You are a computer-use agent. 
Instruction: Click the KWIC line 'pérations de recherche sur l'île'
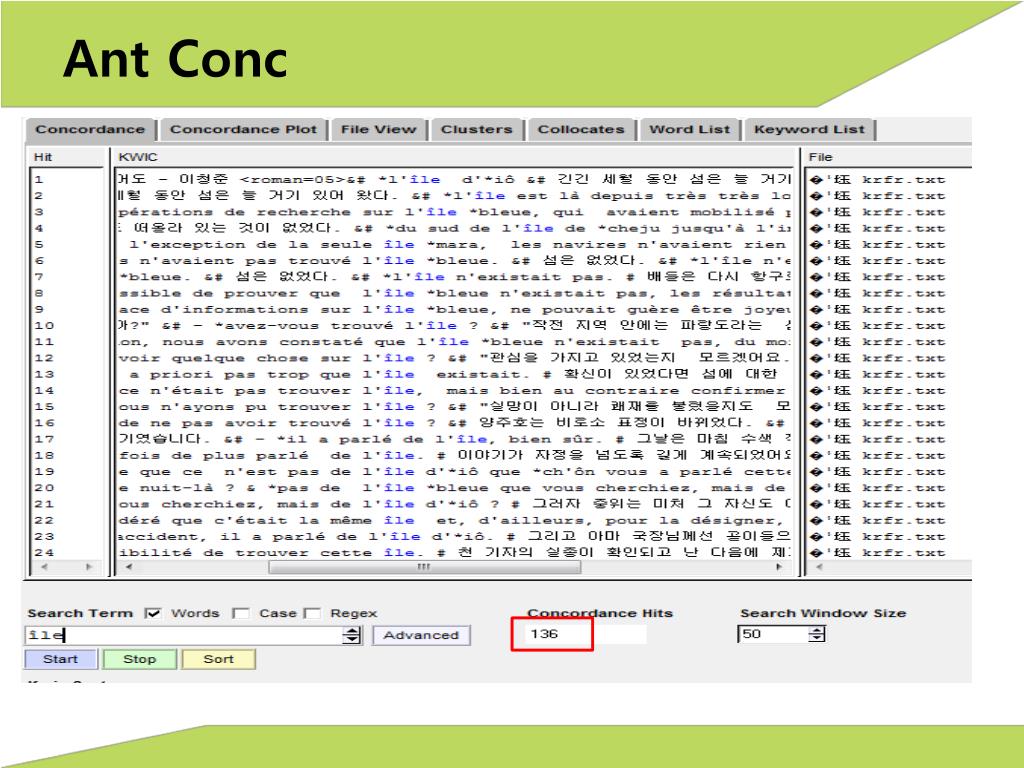[x=455, y=212]
